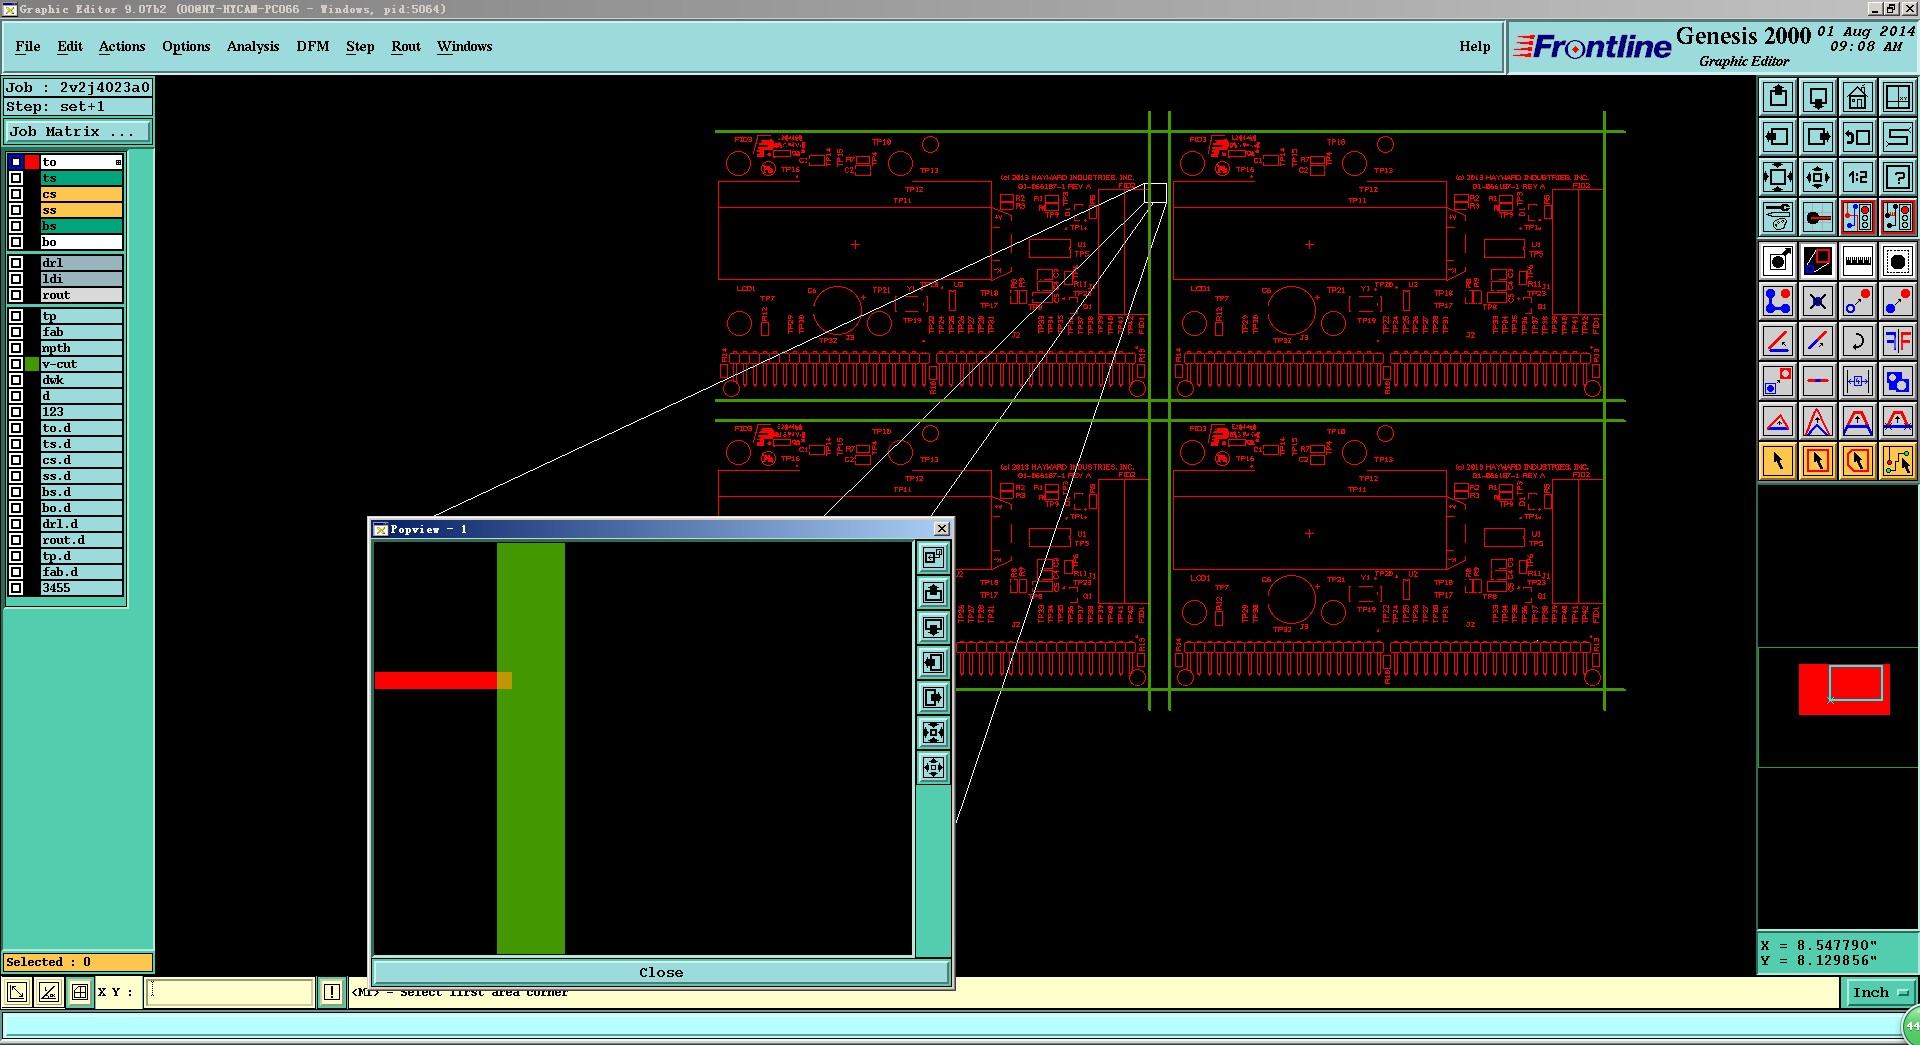
Task: Click the ruler measure tool icon
Action: [1858, 261]
